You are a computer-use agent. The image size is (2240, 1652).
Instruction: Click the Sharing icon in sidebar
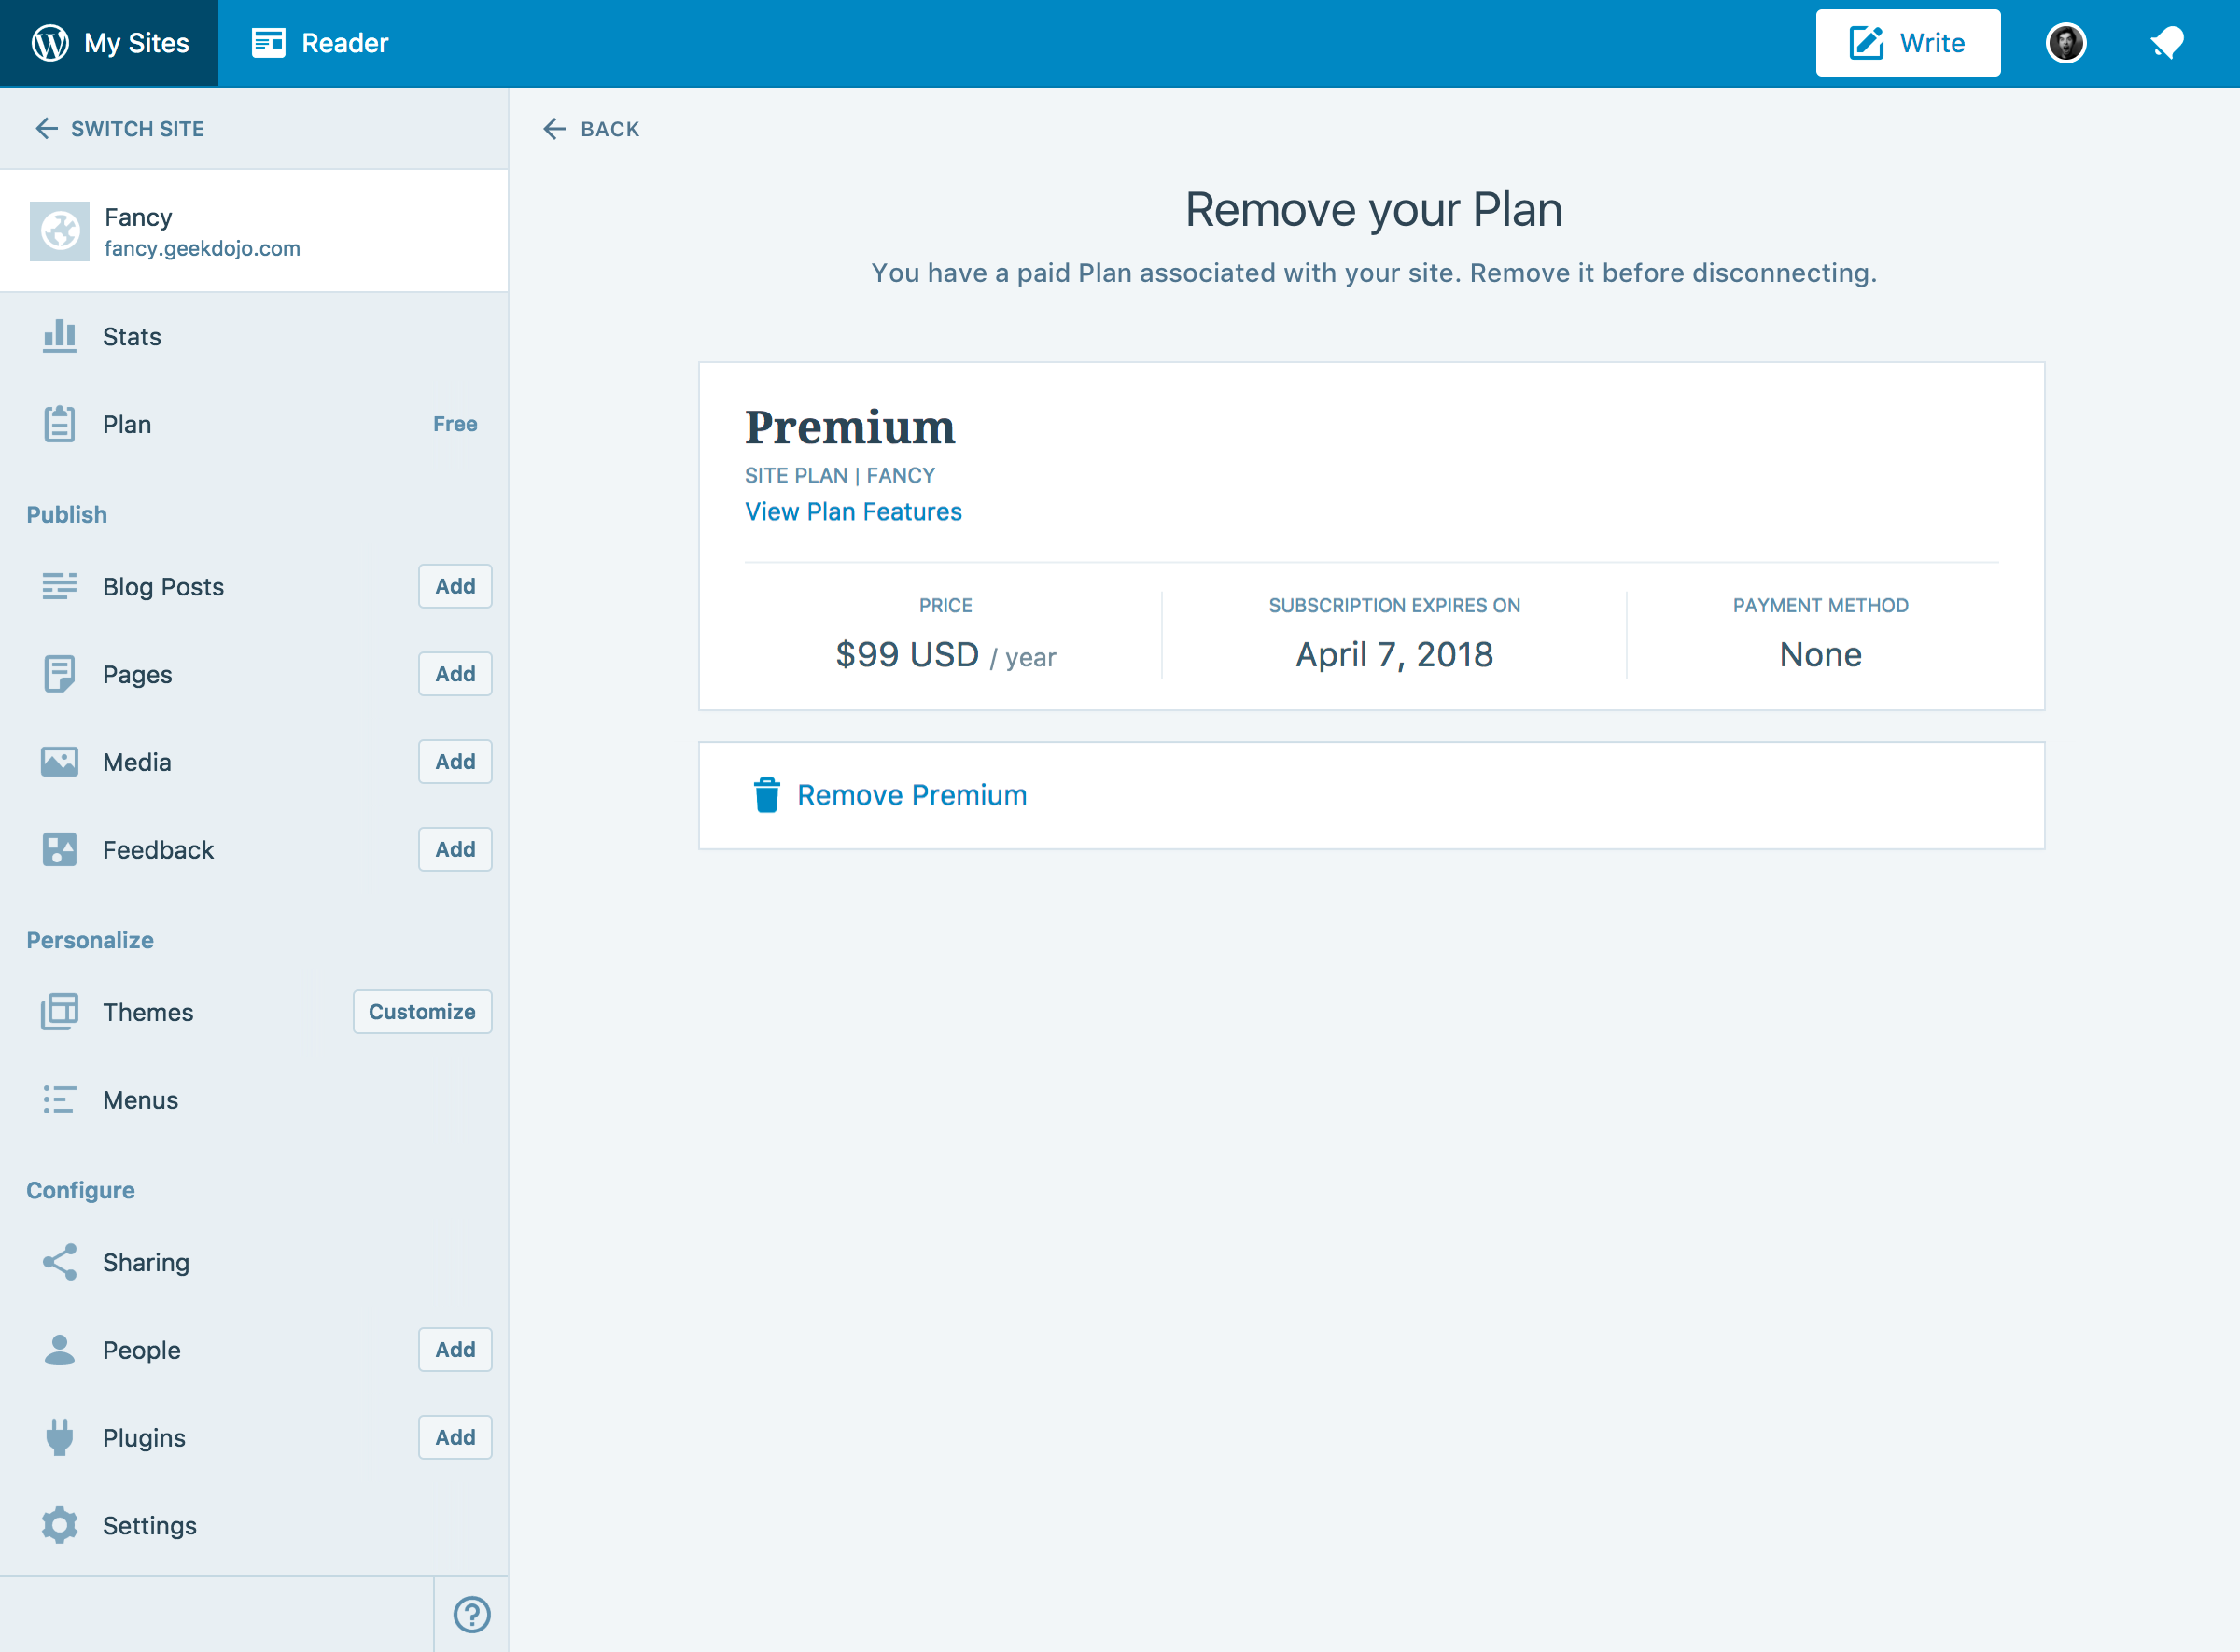(59, 1262)
